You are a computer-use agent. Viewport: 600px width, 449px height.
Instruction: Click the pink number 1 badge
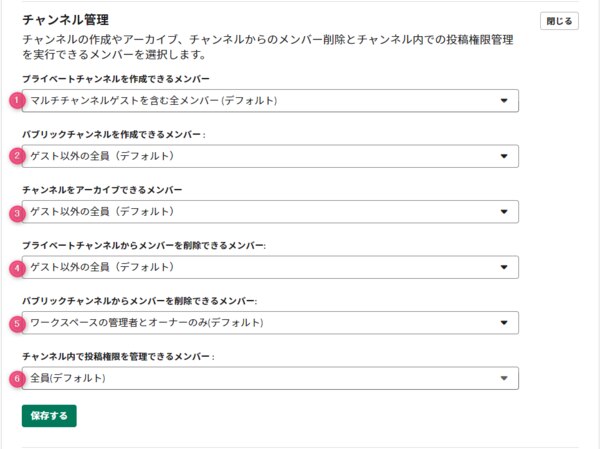point(17,101)
